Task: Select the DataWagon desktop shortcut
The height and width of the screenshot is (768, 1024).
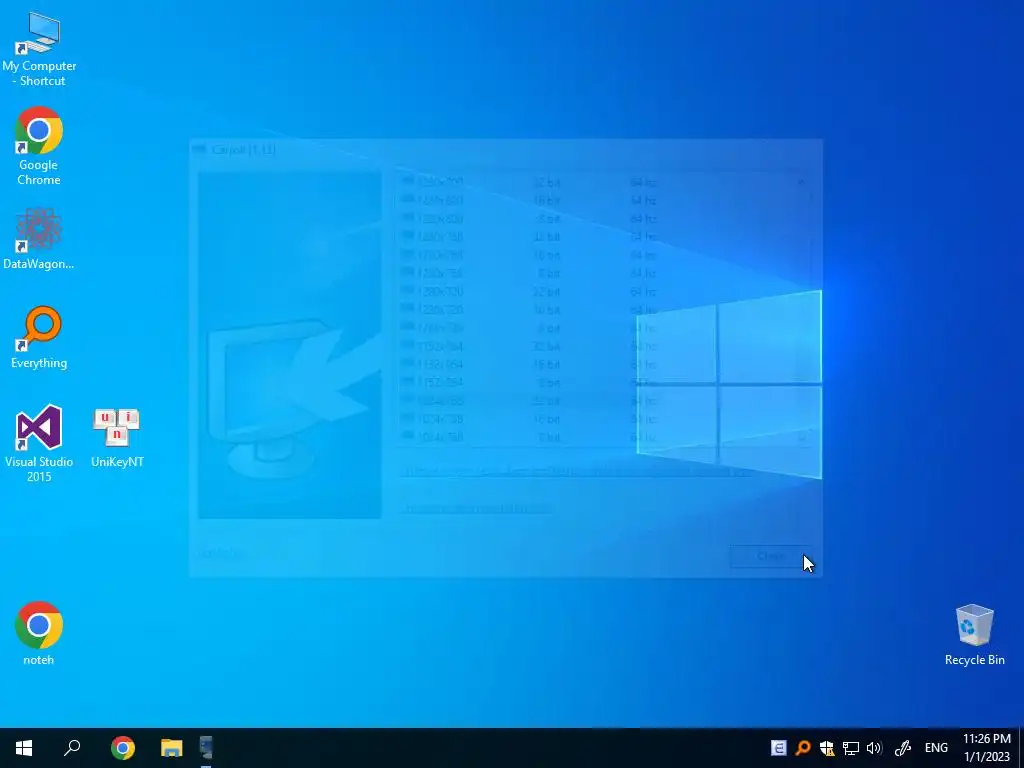Action: click(39, 238)
